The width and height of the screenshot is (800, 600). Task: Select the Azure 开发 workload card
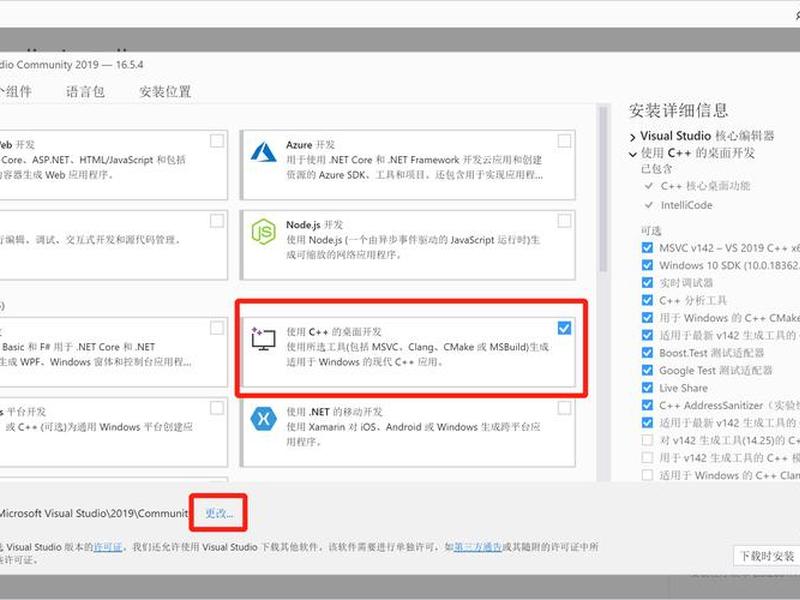(x=409, y=165)
